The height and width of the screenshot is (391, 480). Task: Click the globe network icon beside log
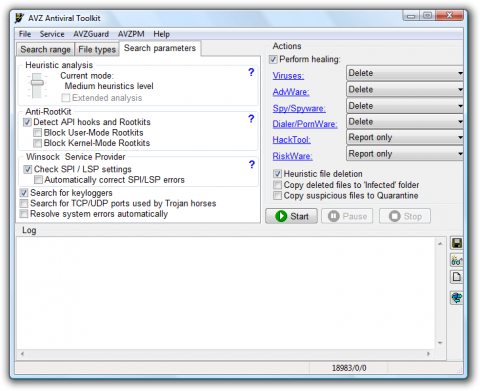(x=456, y=297)
